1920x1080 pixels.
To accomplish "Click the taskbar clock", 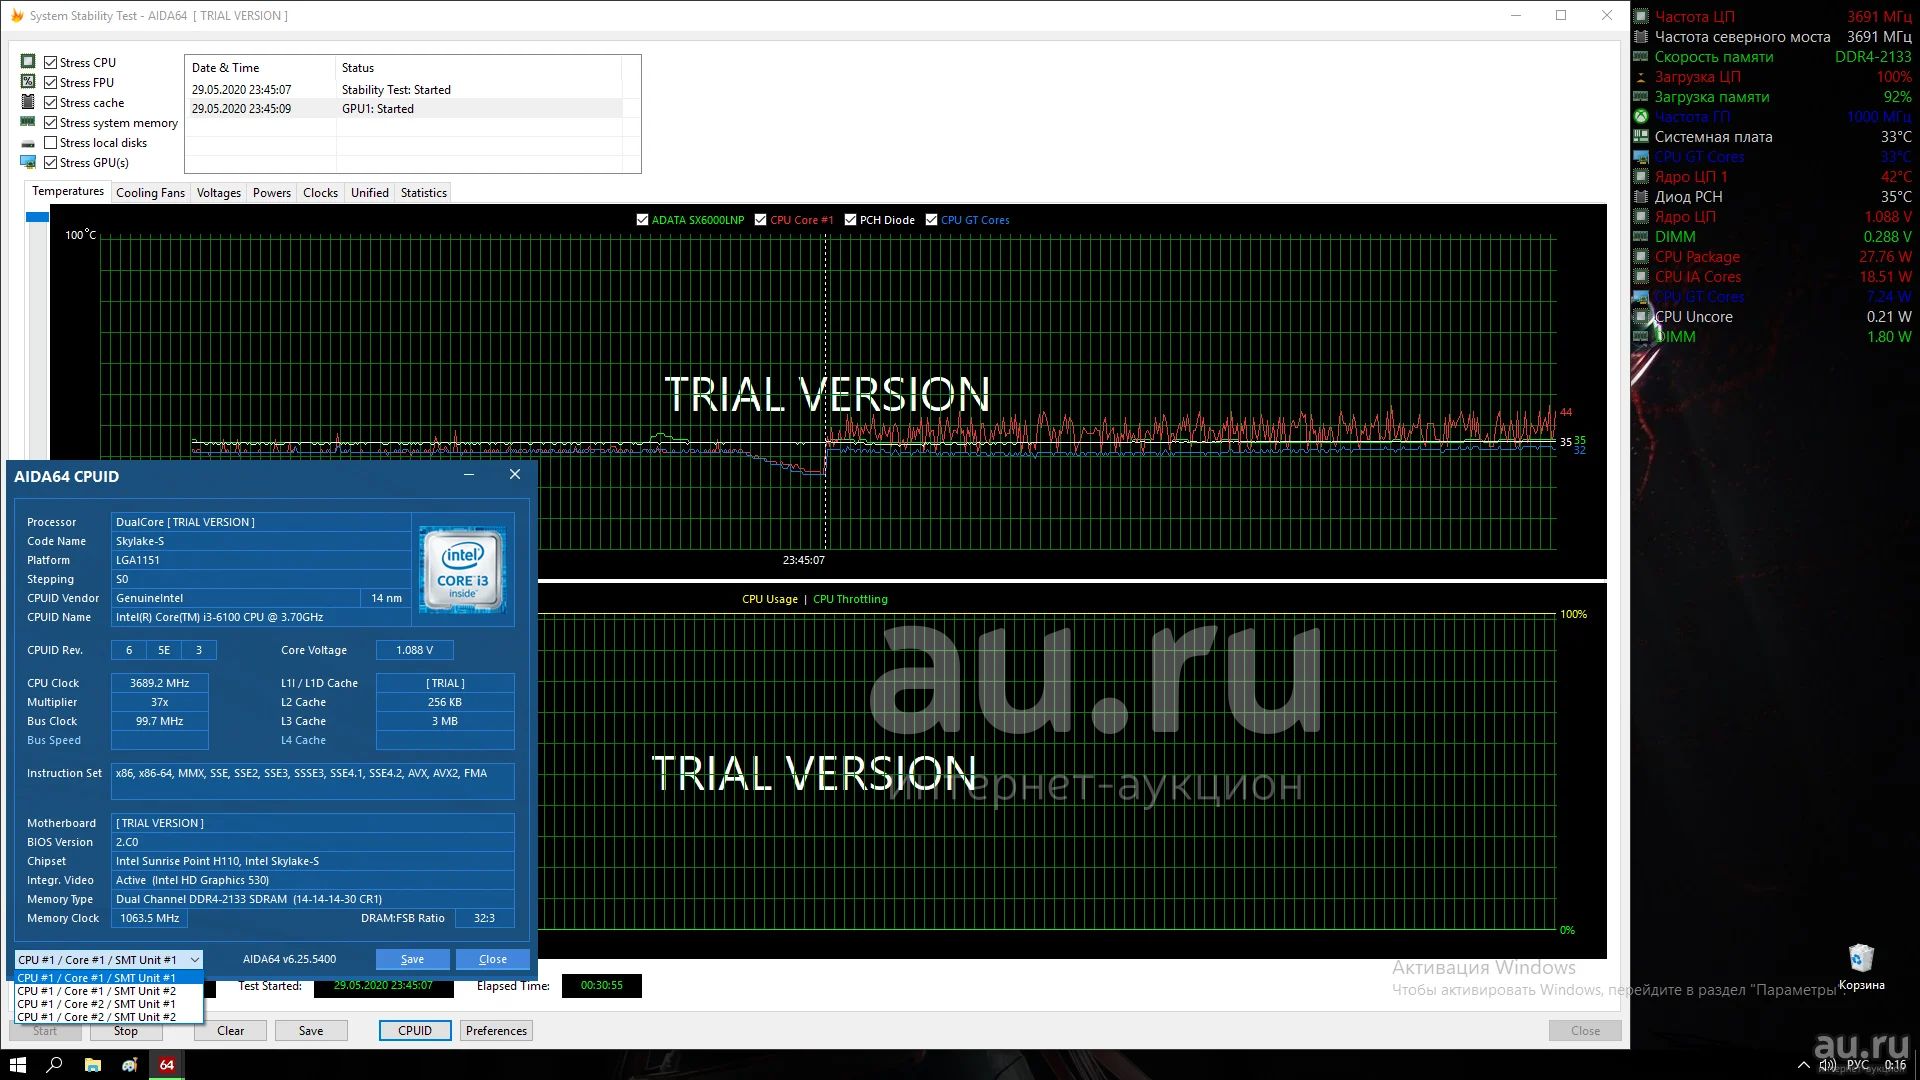I will coord(1895,1065).
